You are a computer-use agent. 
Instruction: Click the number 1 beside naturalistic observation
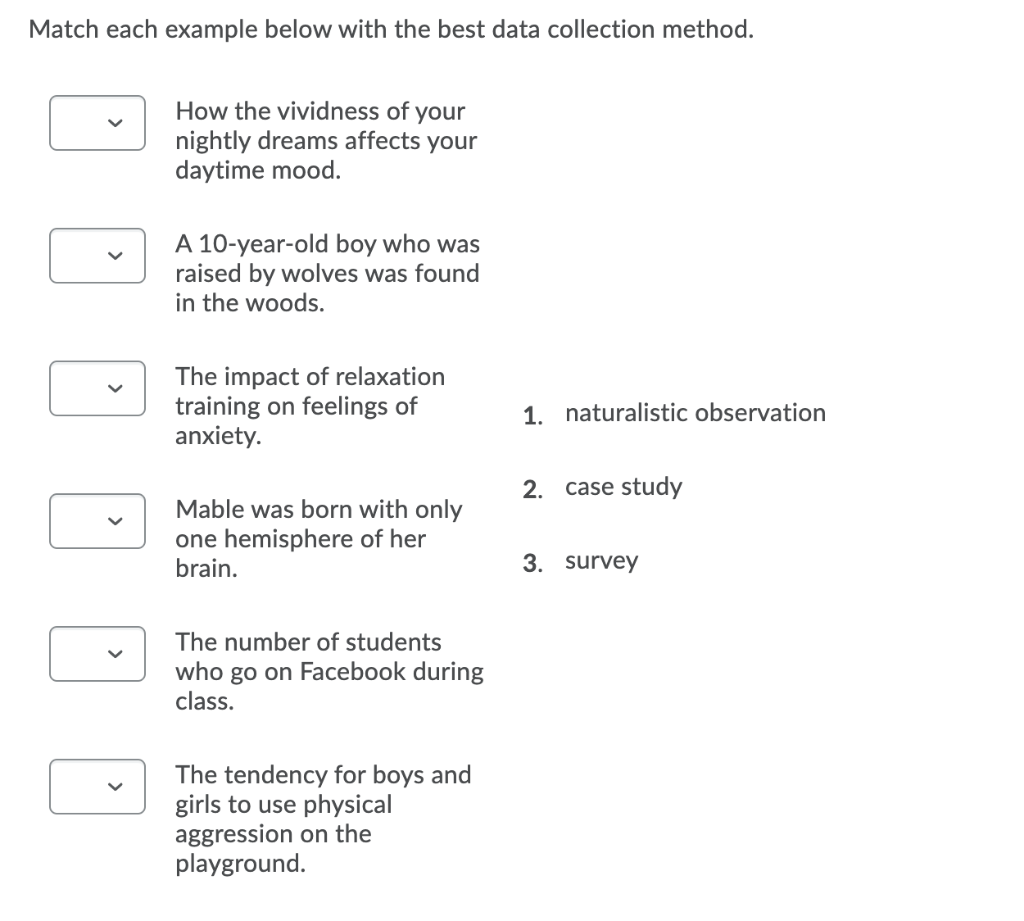529,413
